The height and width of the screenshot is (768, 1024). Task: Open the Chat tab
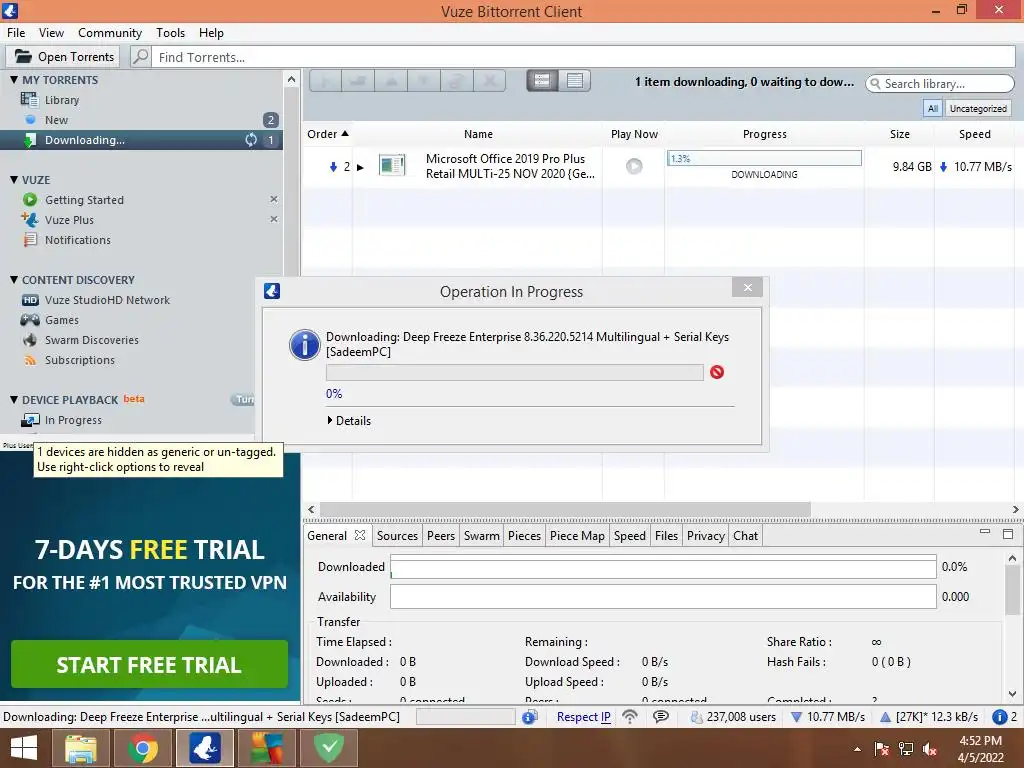click(745, 536)
